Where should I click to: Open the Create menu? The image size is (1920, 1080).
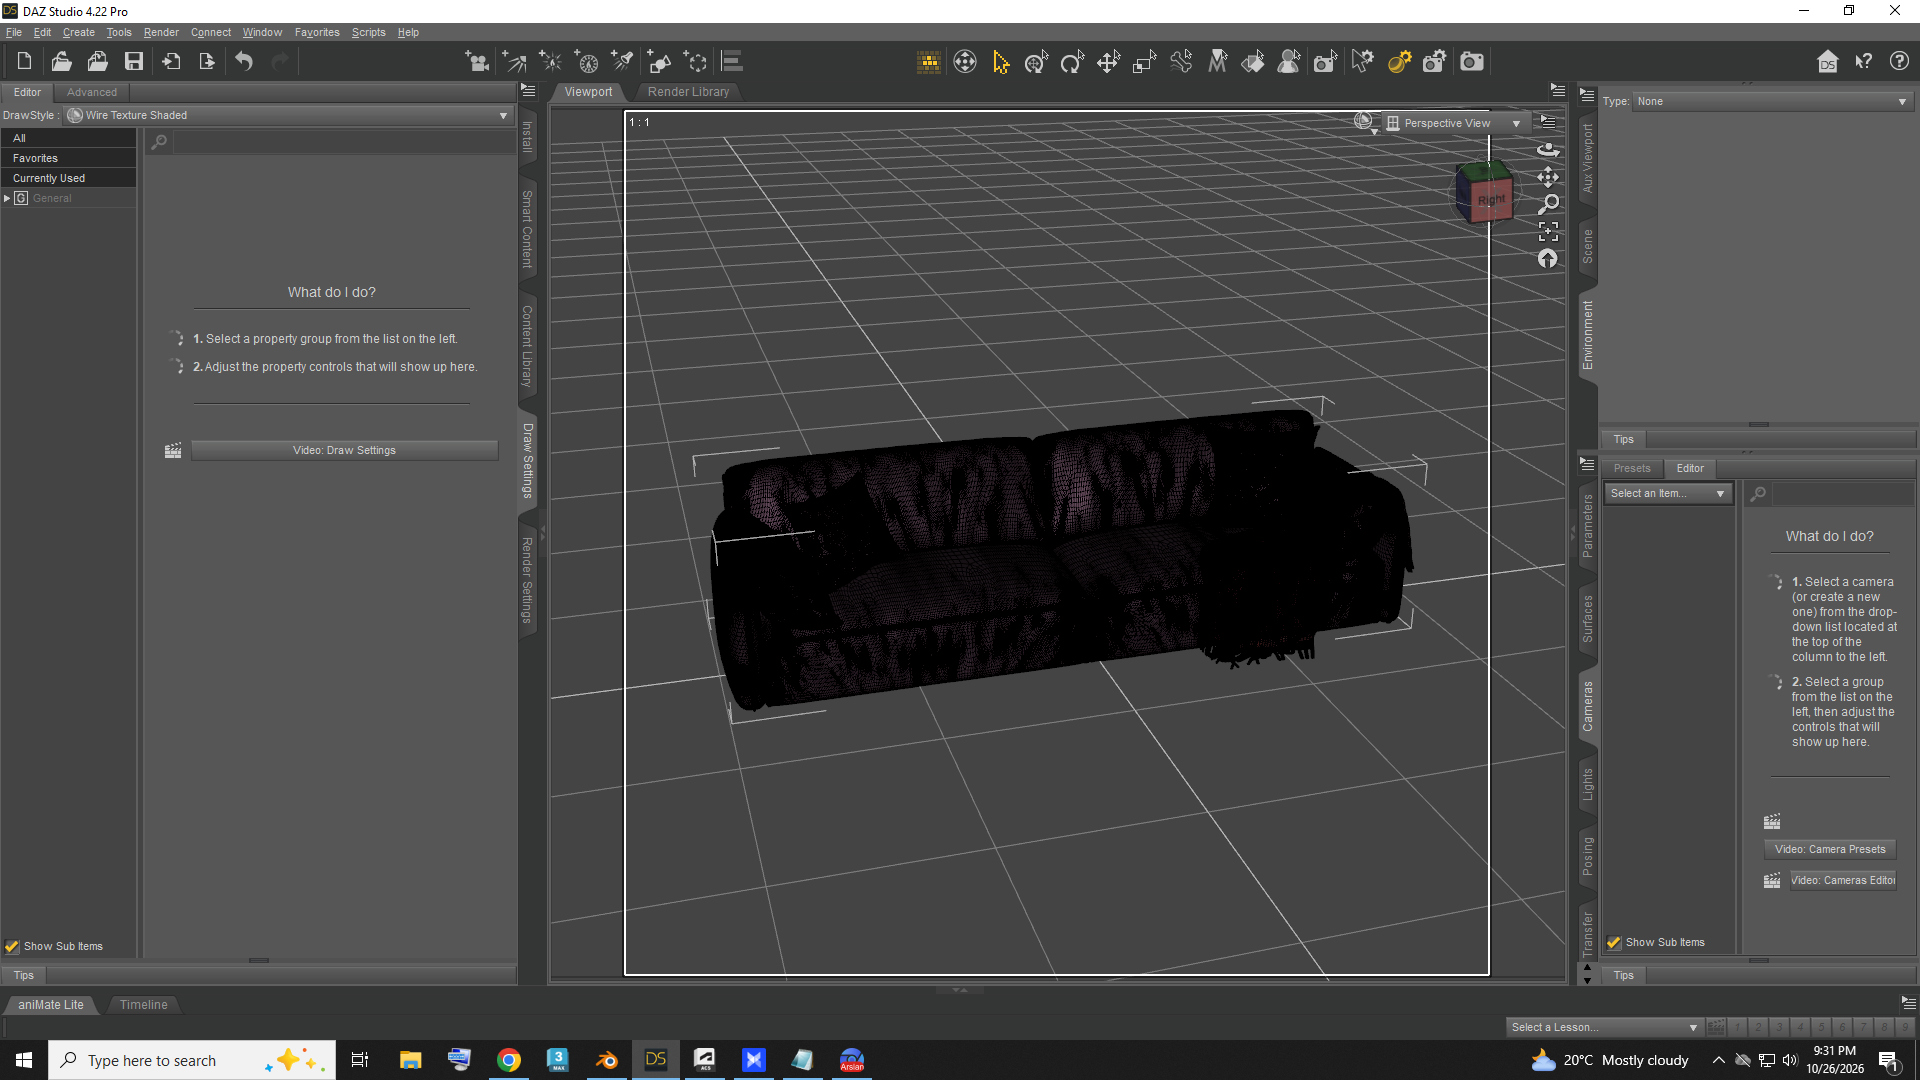78,32
